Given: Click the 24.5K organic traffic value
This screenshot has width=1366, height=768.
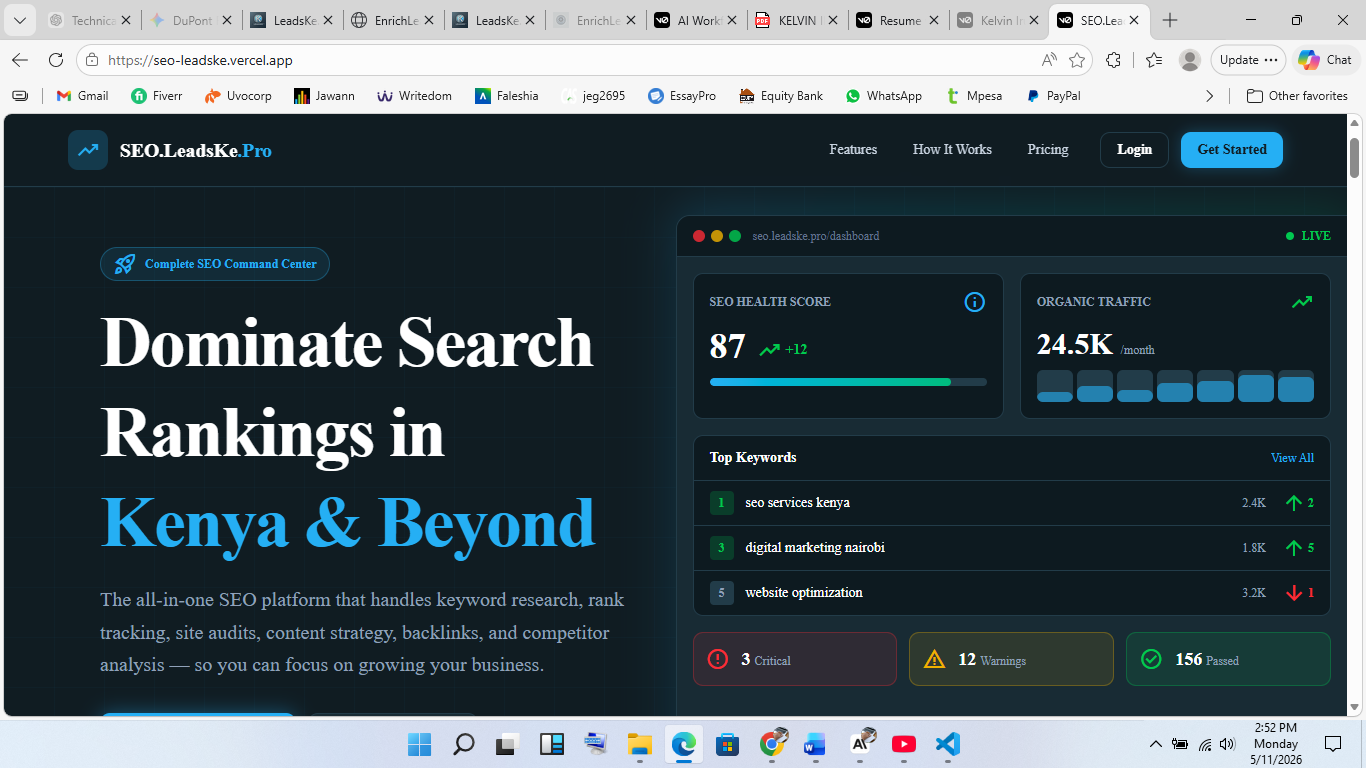Looking at the screenshot, I should click(1075, 345).
